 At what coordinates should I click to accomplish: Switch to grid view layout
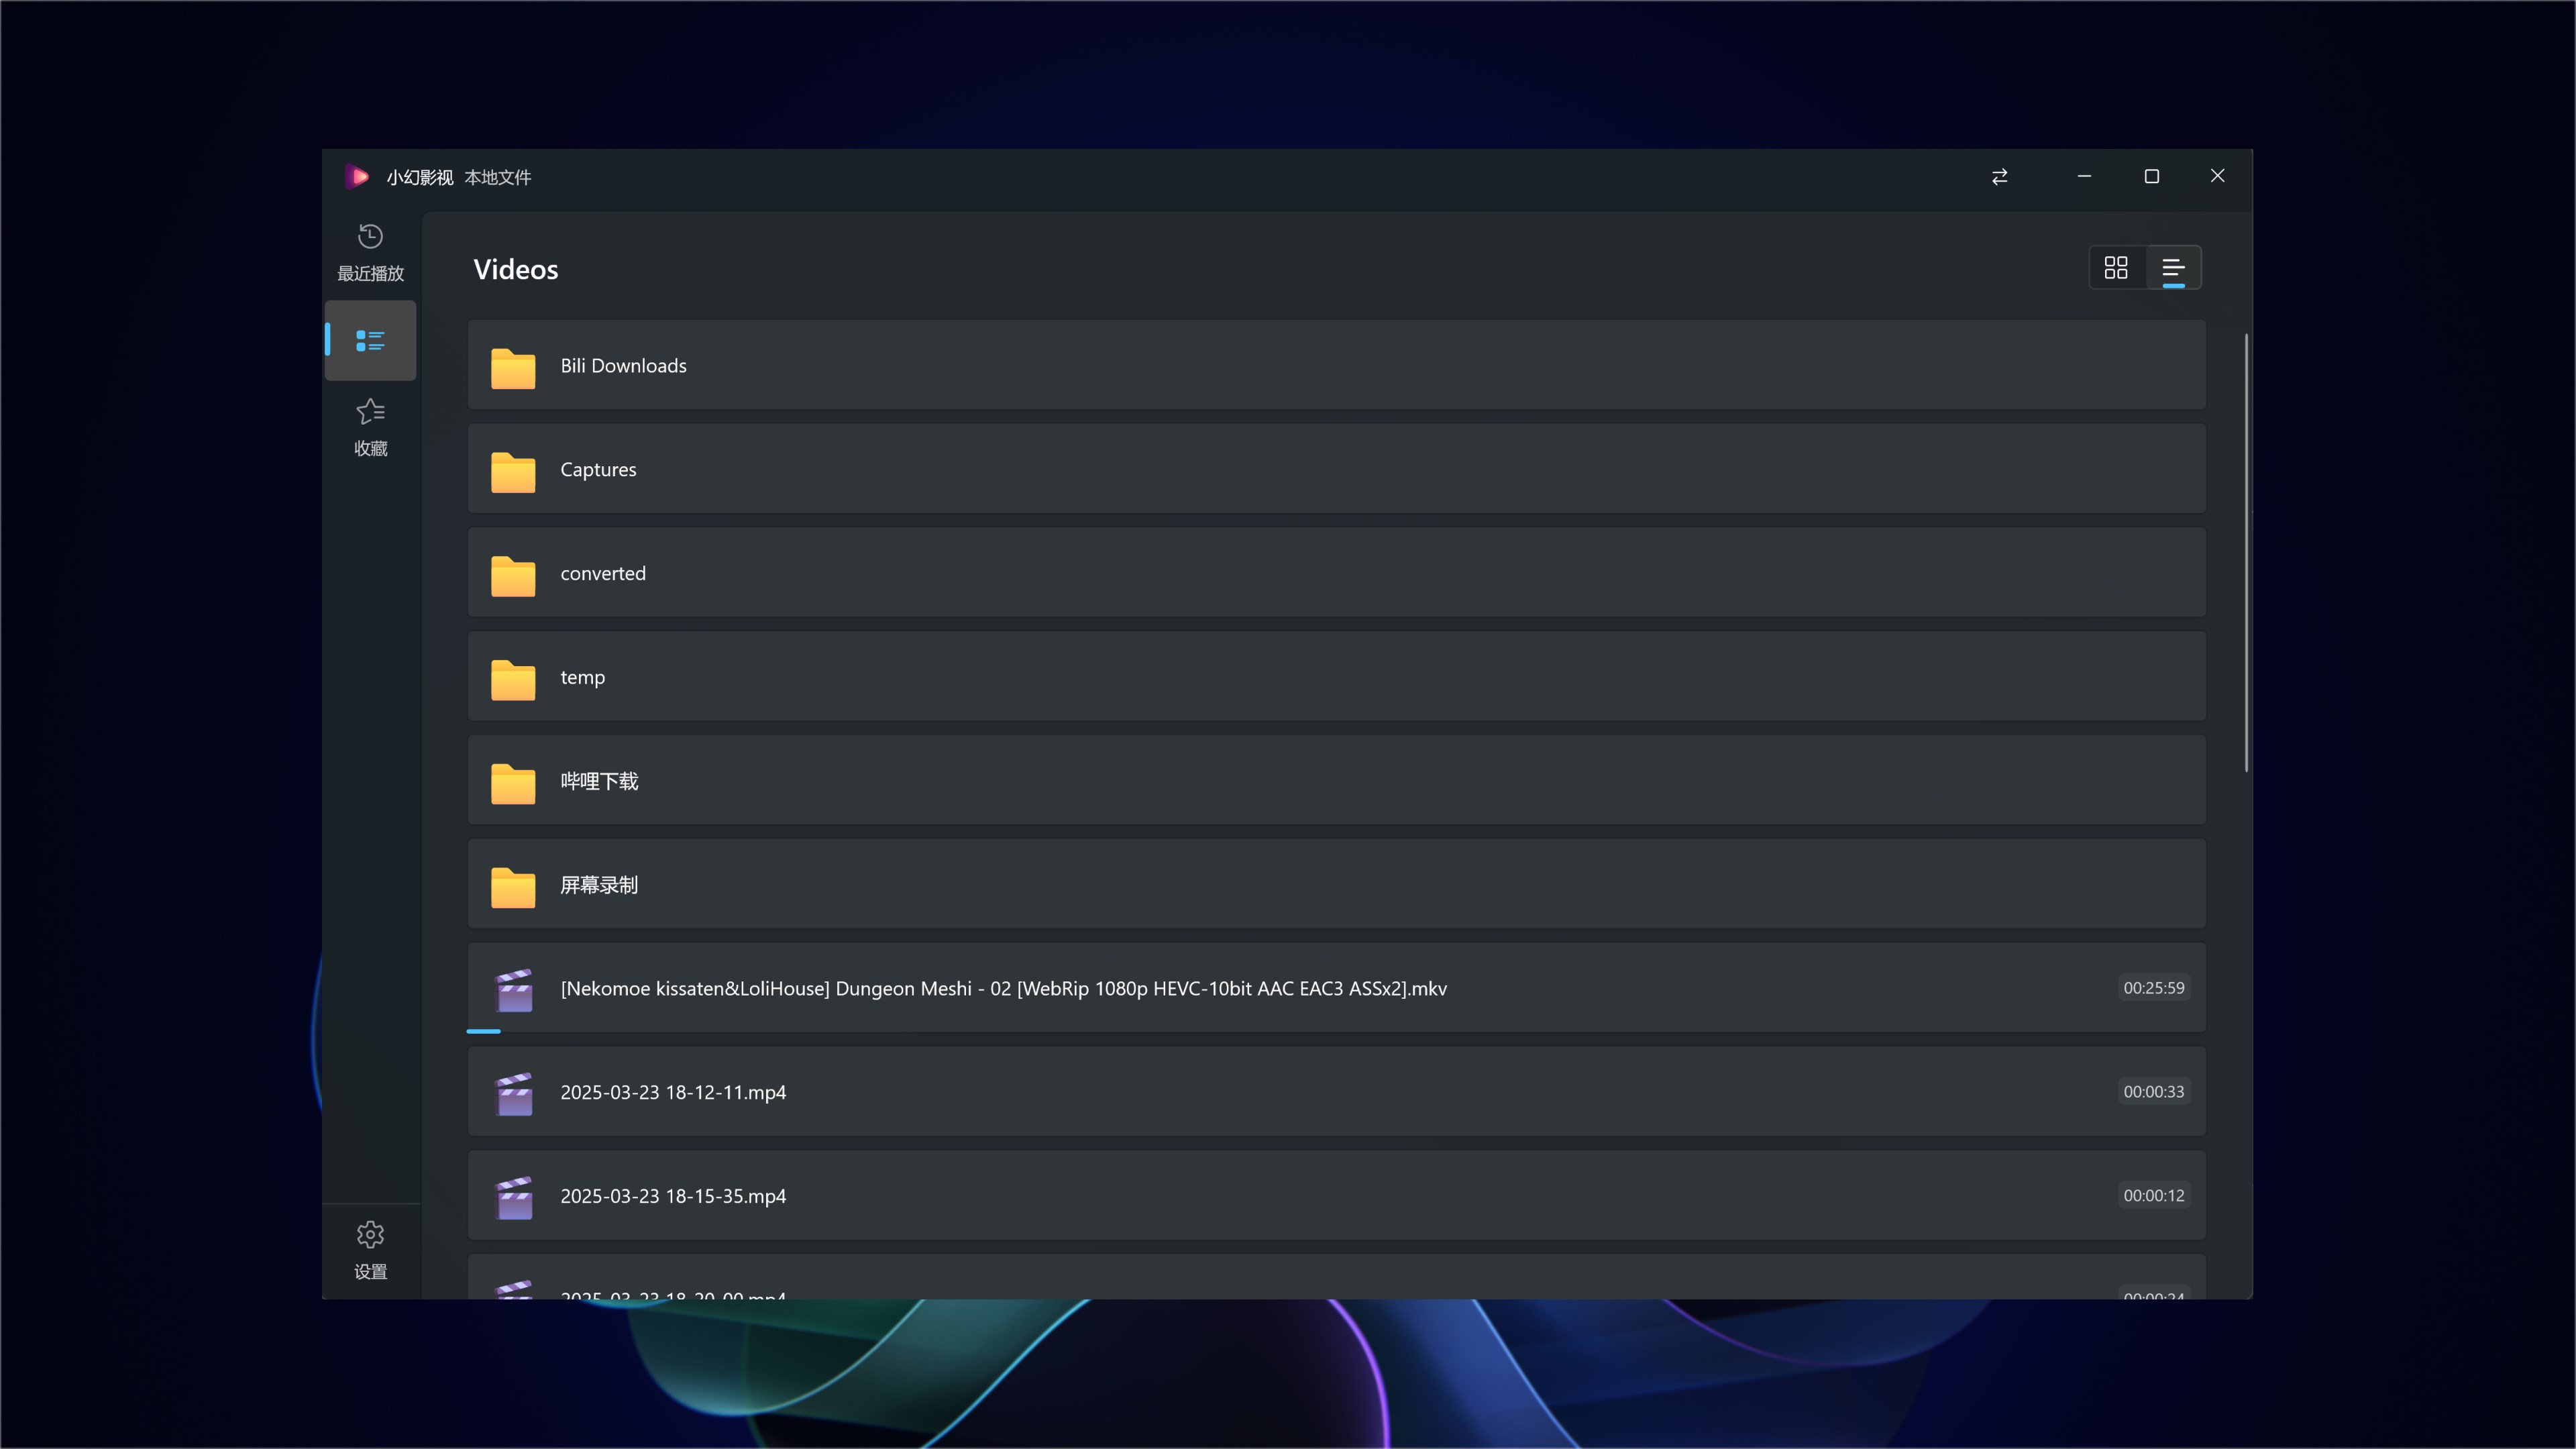tap(2116, 268)
